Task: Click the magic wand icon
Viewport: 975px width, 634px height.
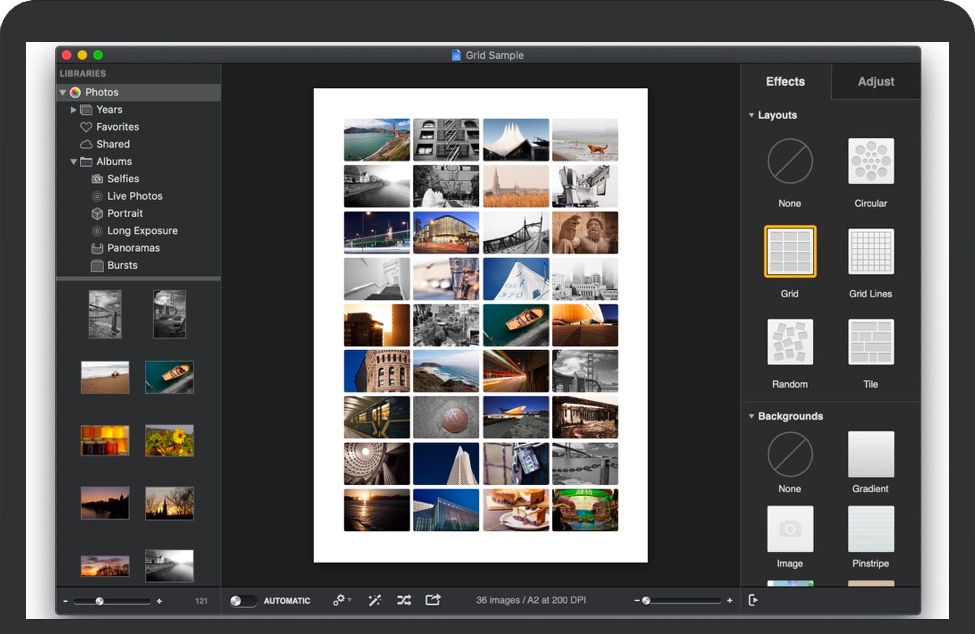Action: tap(375, 600)
